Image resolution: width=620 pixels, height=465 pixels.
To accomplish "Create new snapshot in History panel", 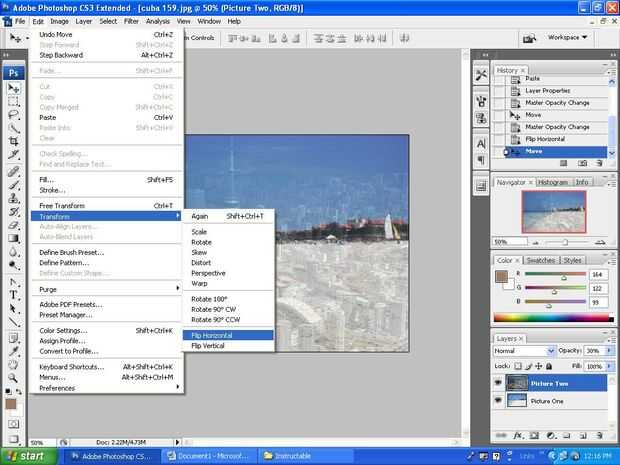I will (x=582, y=163).
